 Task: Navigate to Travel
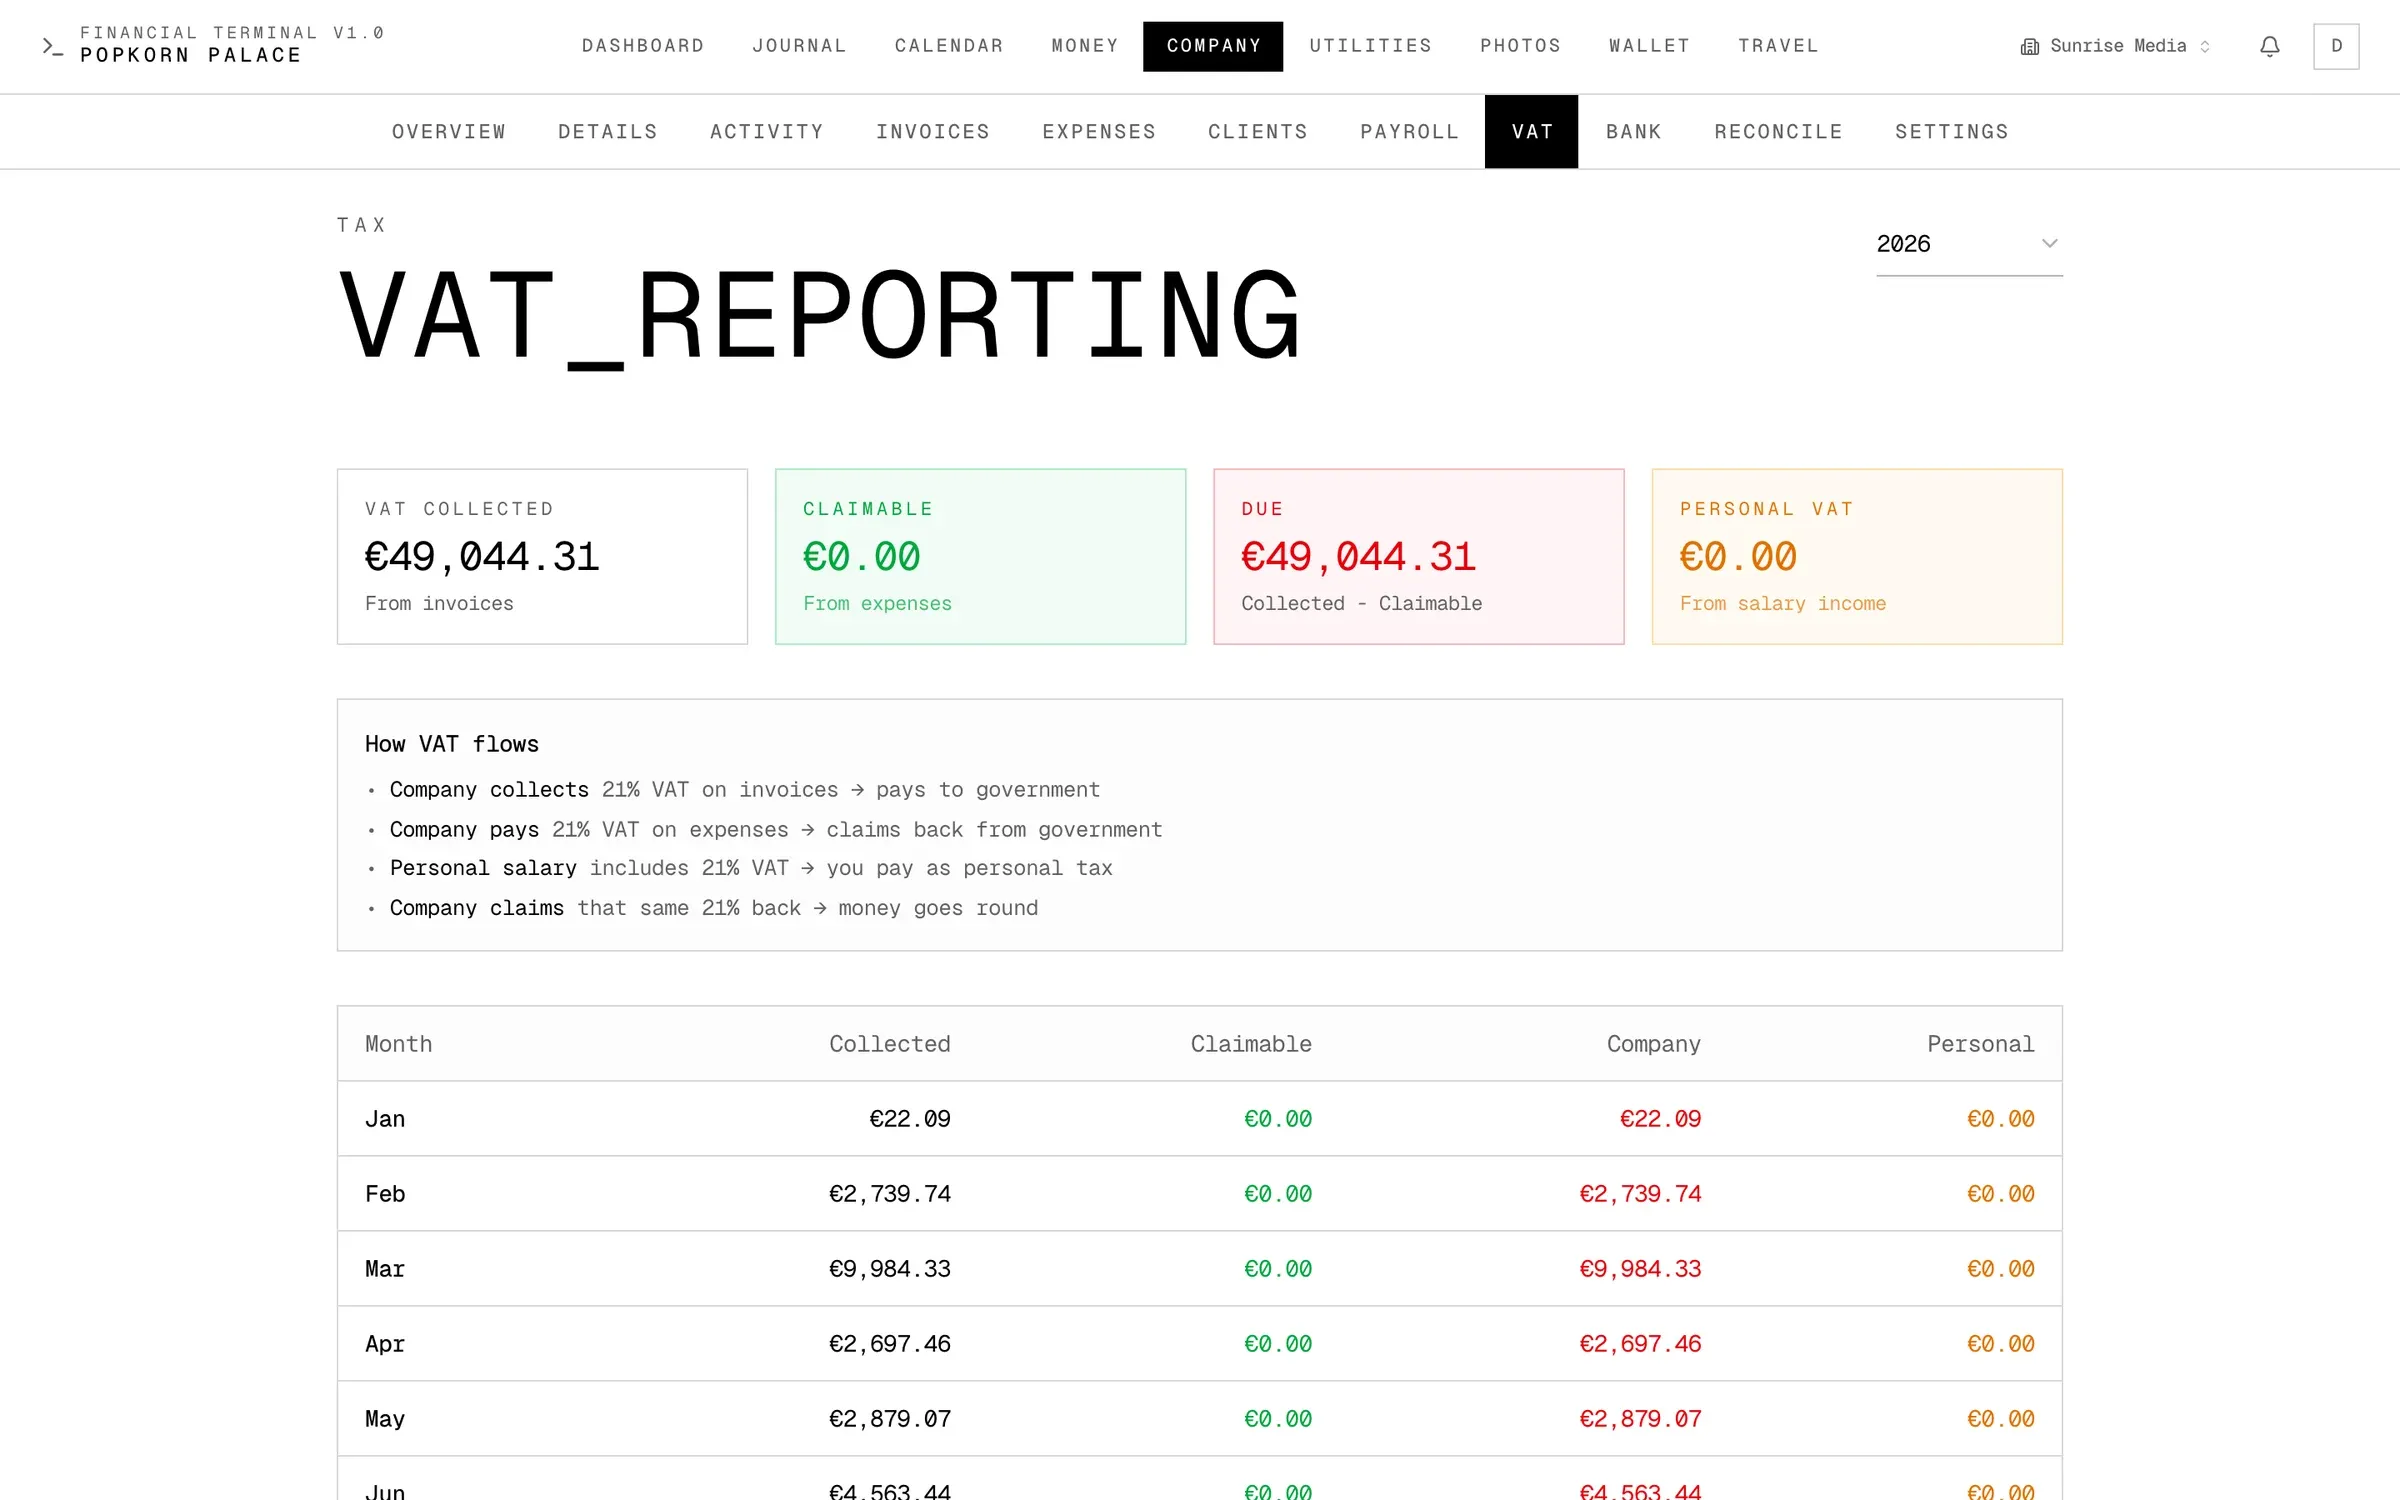[x=1778, y=46]
